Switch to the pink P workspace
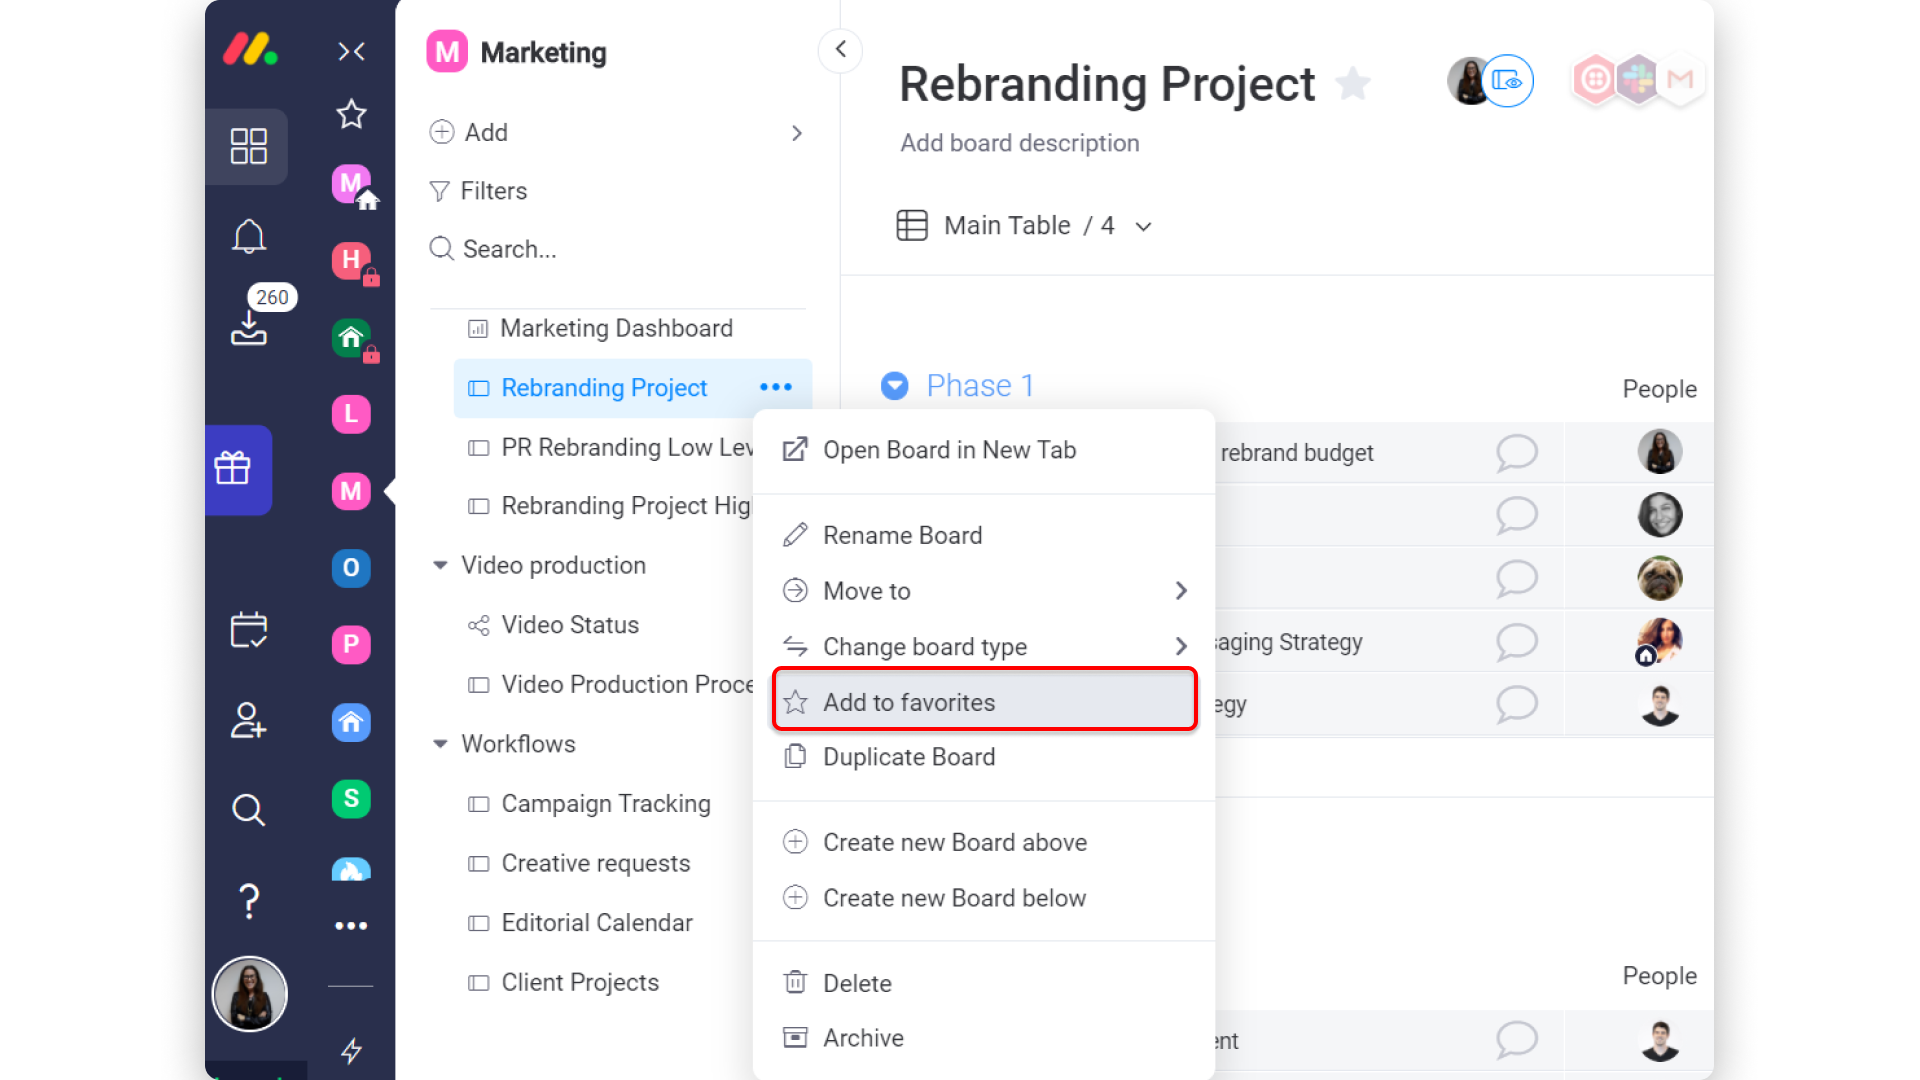 click(351, 644)
